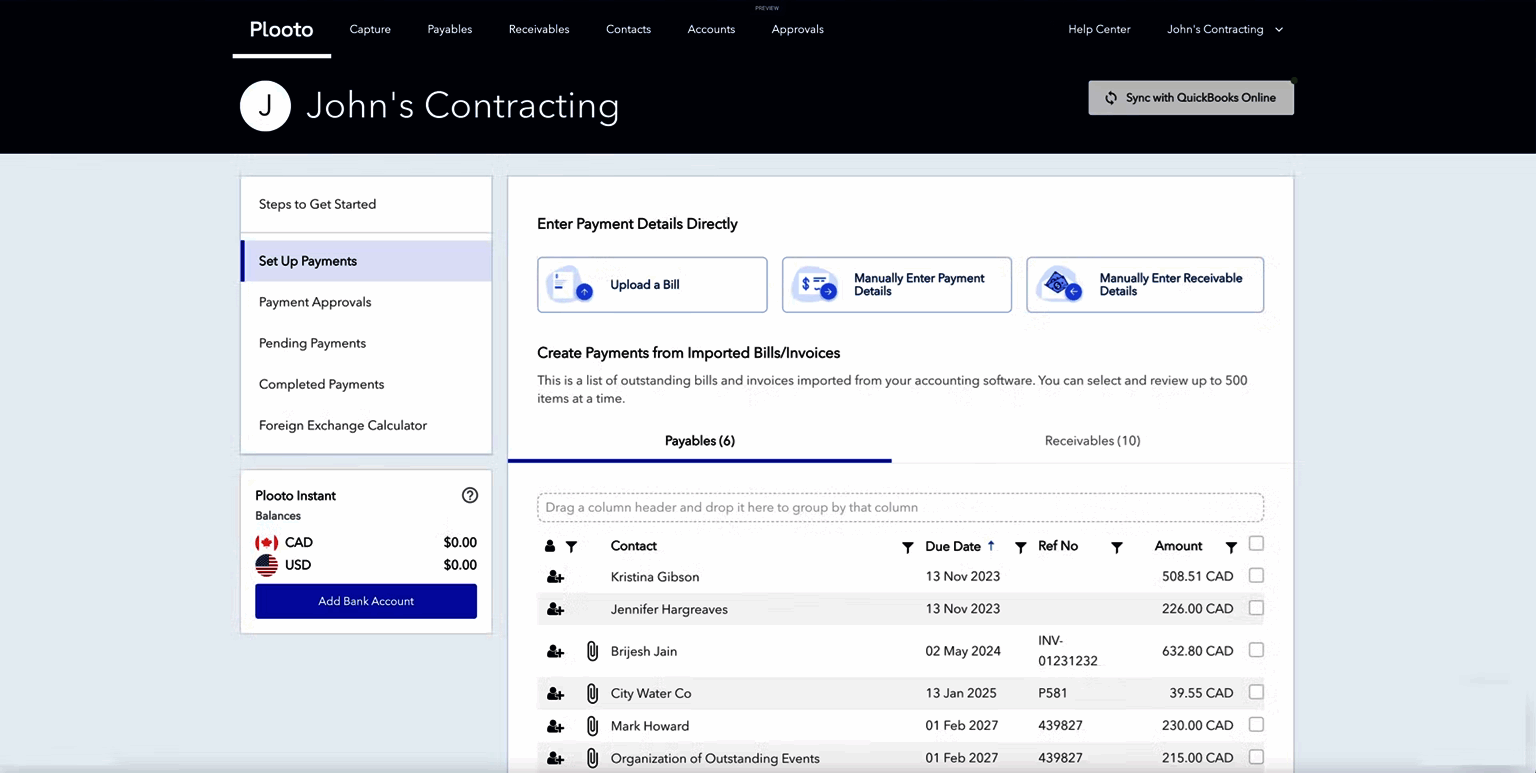Toggle the select-all checkbox in table header

[1256, 544]
